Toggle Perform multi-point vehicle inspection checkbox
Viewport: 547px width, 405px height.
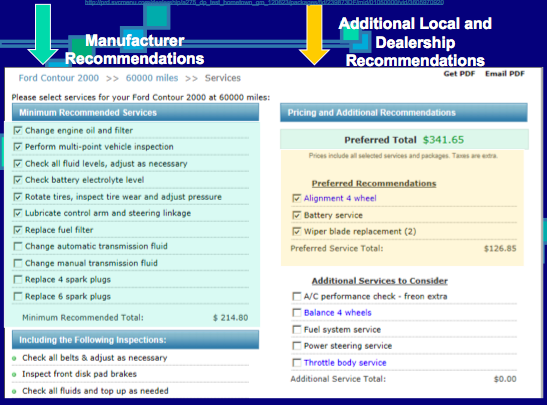point(17,147)
